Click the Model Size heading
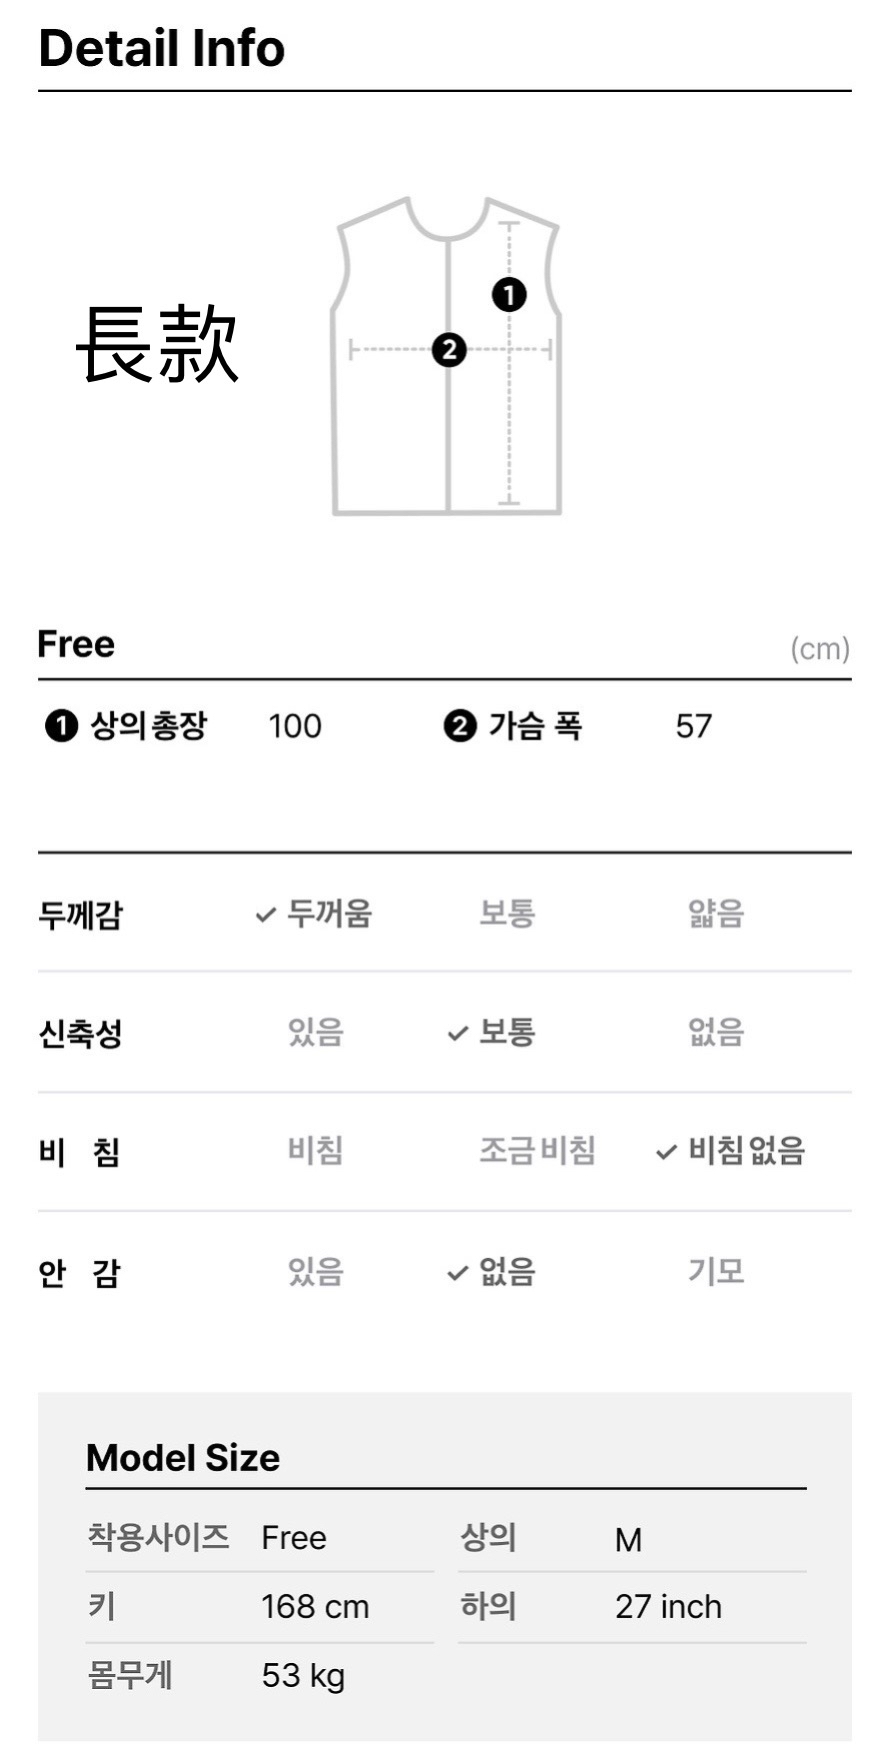Viewport: 890px width, 1760px height. tap(183, 1458)
